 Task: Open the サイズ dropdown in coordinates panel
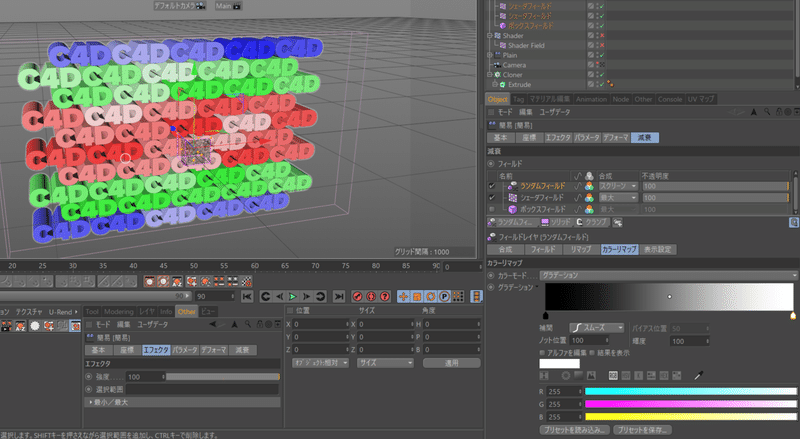(x=385, y=363)
